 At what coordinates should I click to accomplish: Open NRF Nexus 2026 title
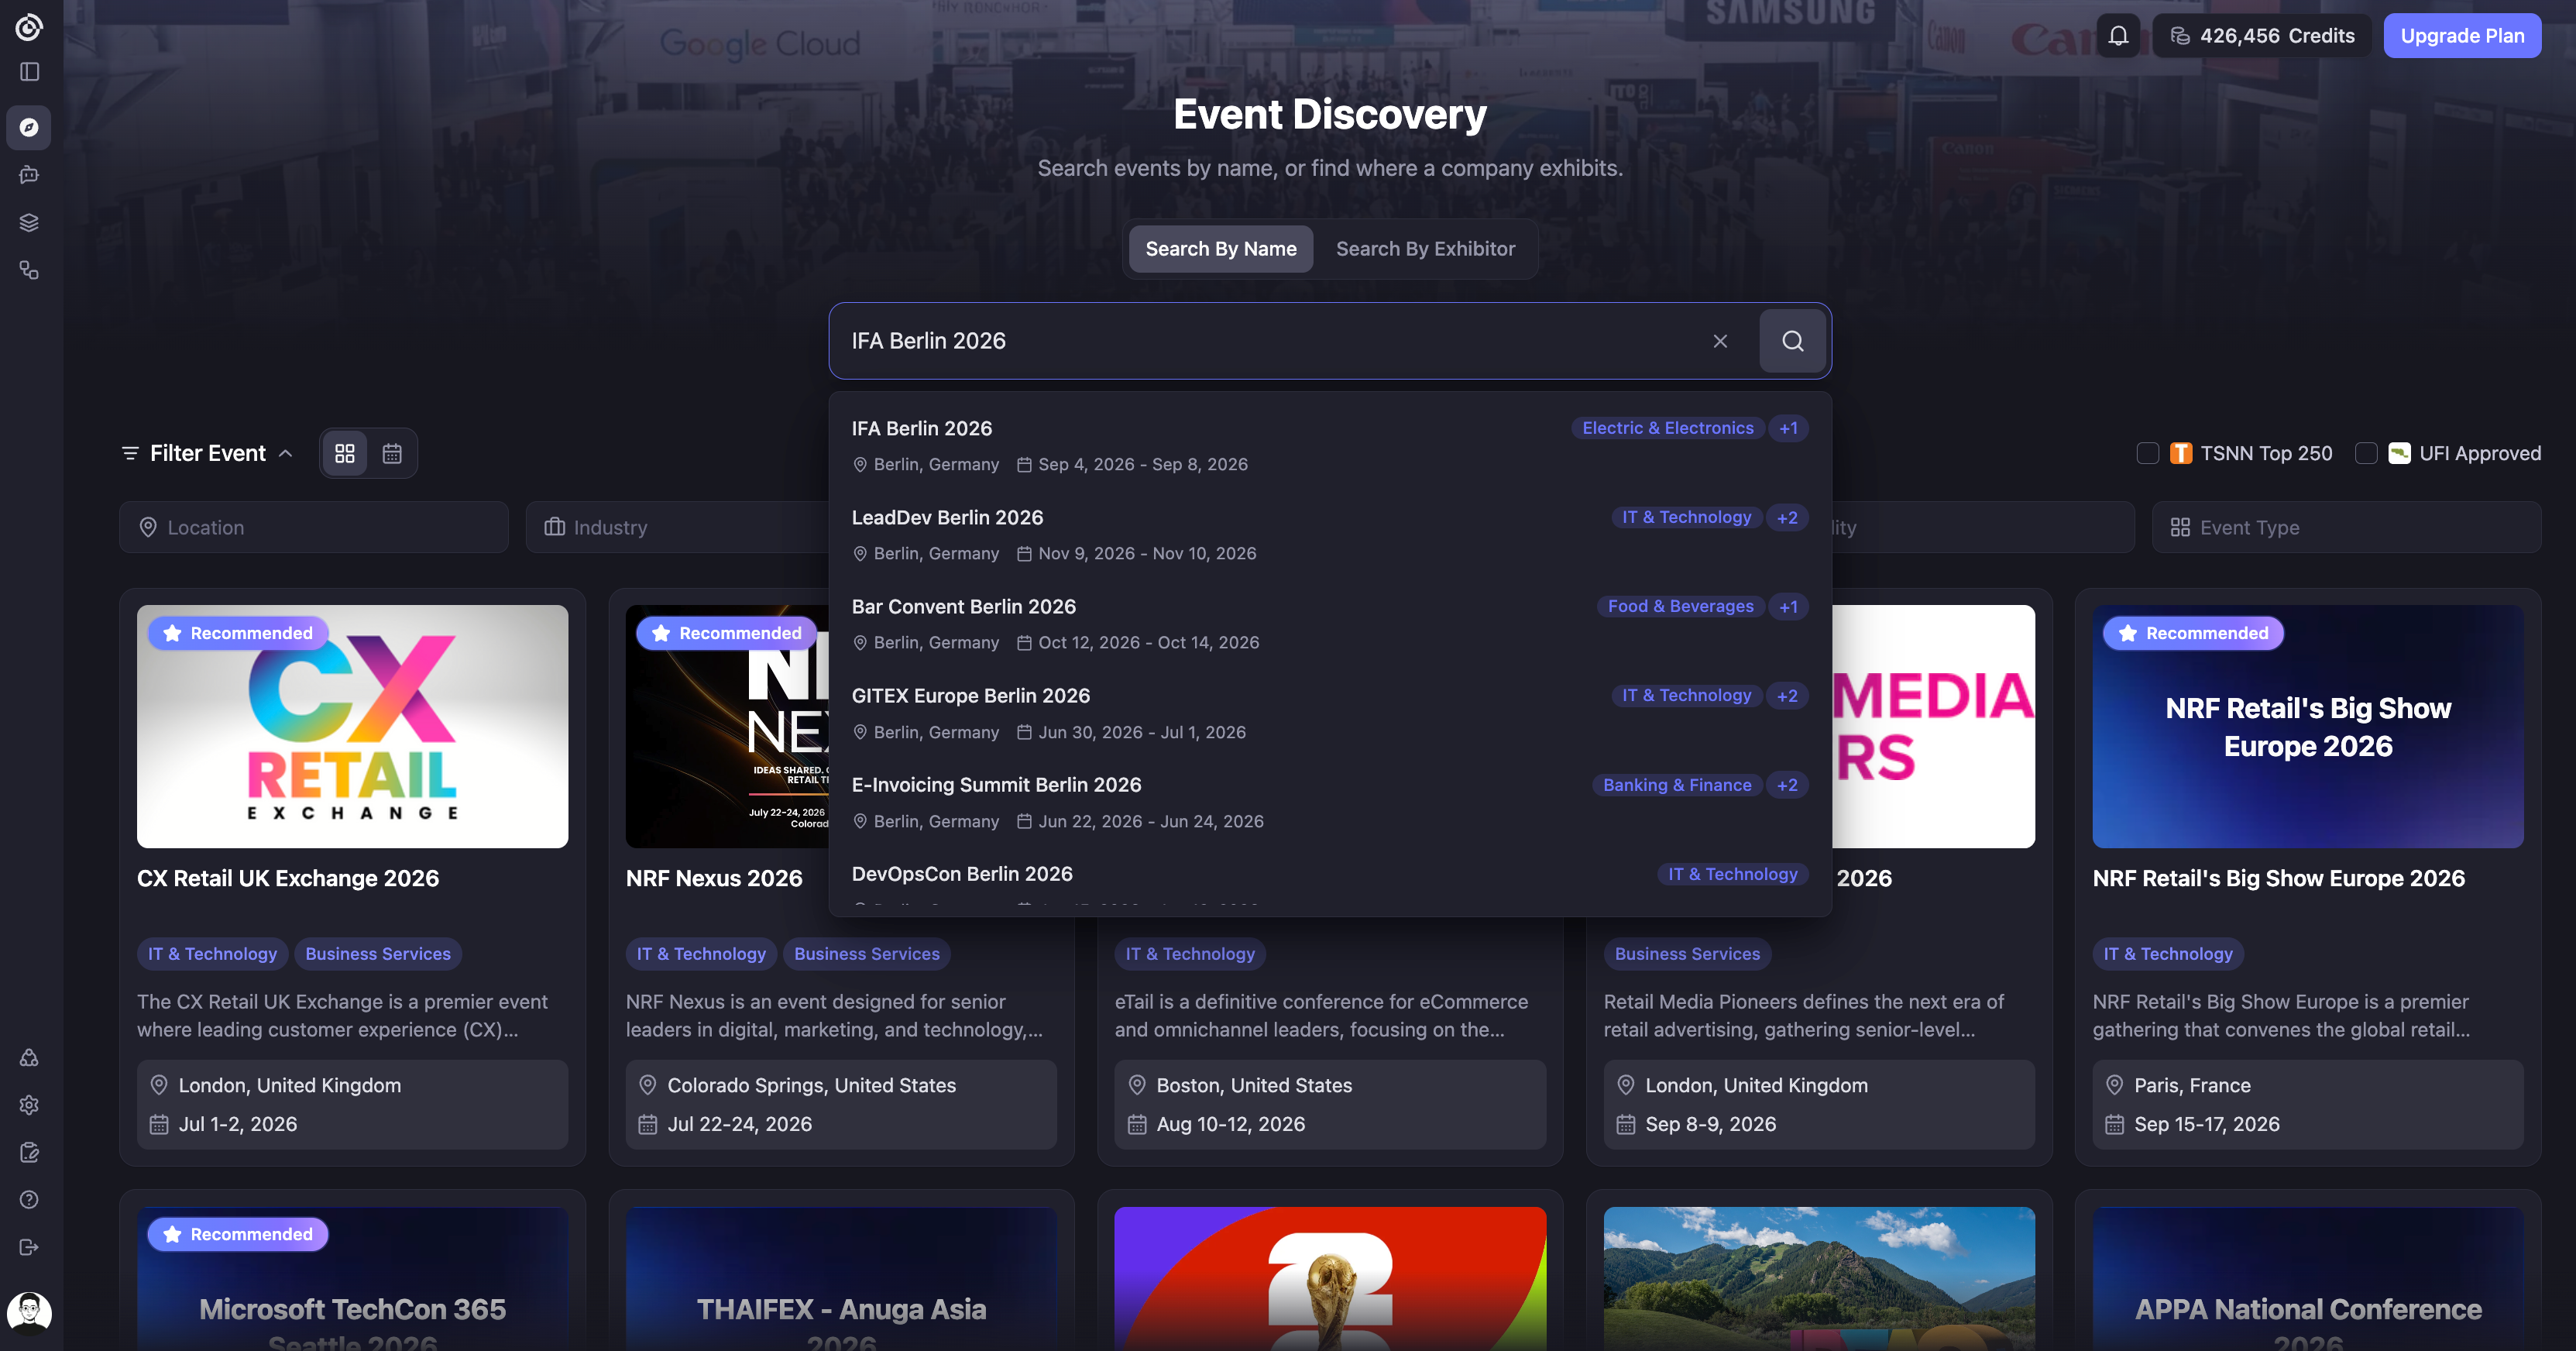pyautogui.click(x=714, y=878)
